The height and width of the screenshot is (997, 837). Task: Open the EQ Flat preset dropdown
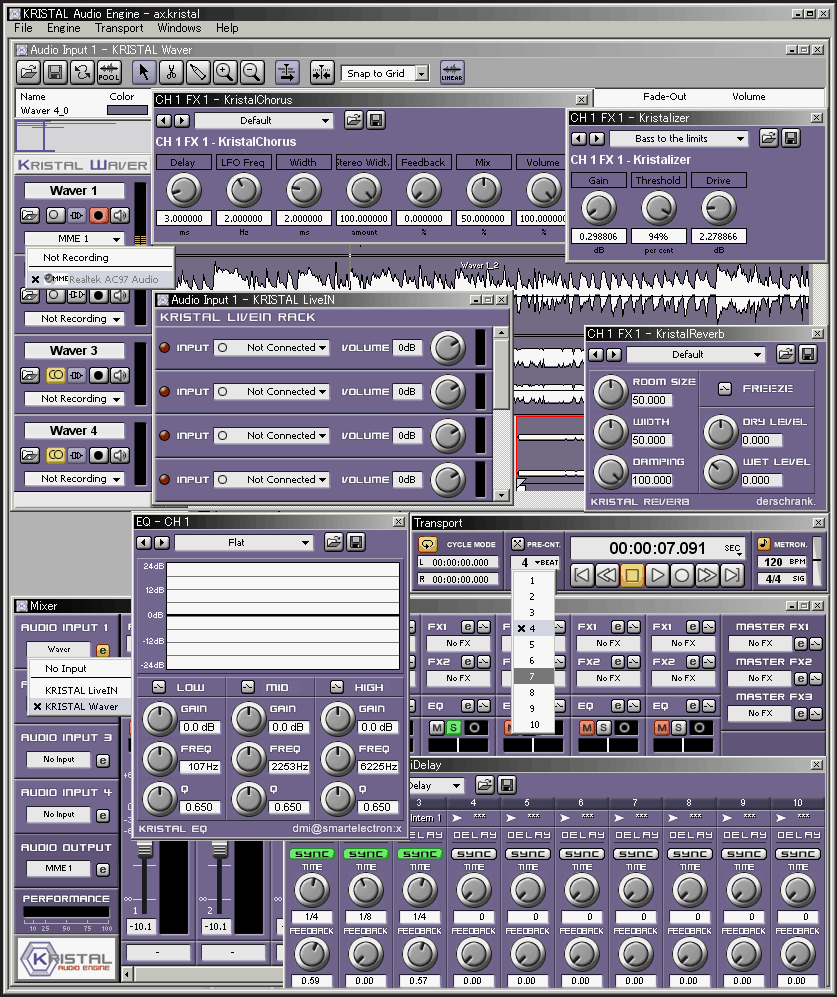coord(244,542)
